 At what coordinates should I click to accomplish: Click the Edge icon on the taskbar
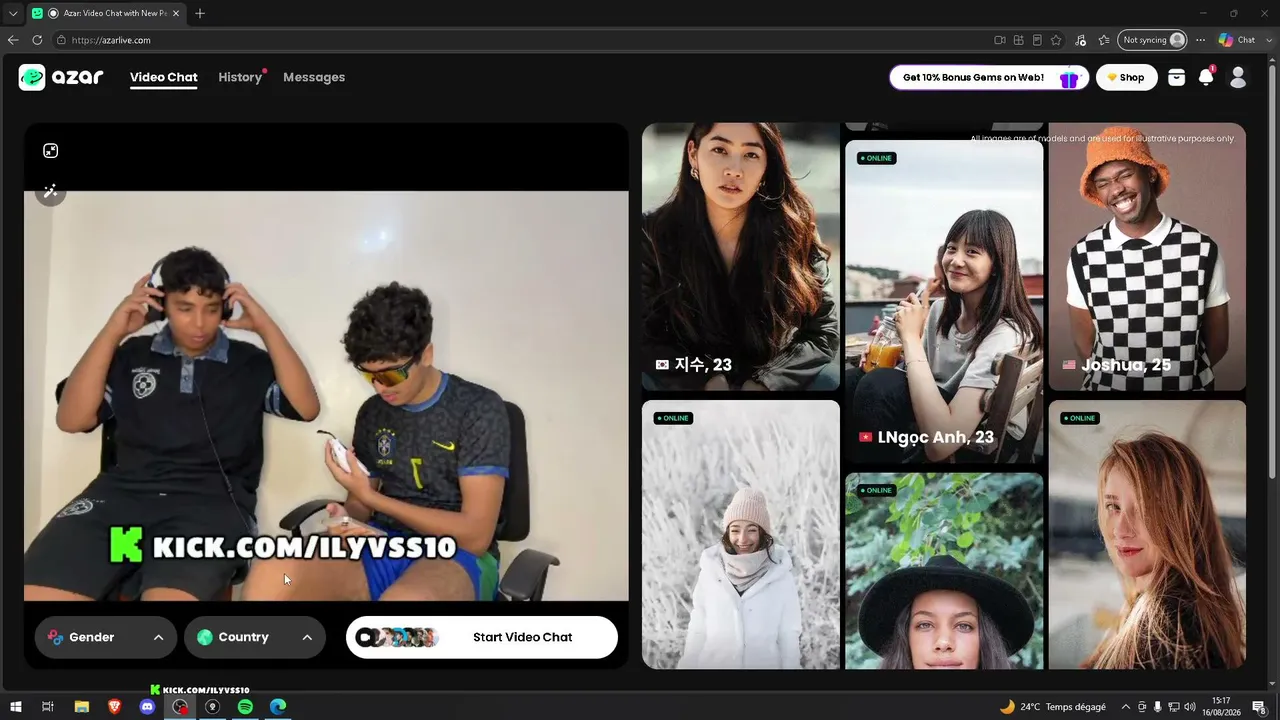pos(278,707)
